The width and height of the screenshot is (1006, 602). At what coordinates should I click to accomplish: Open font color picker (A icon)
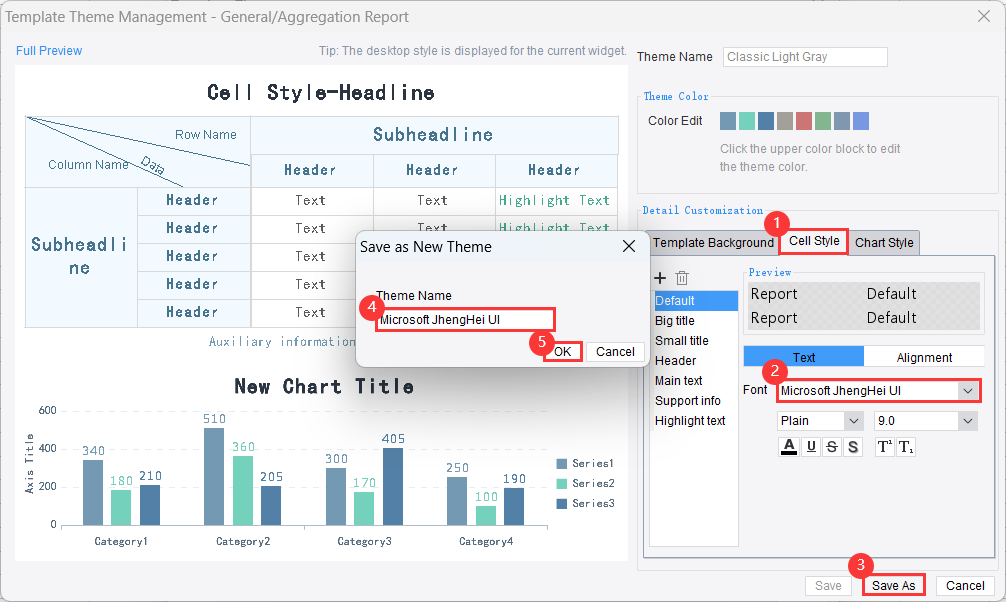click(x=789, y=447)
